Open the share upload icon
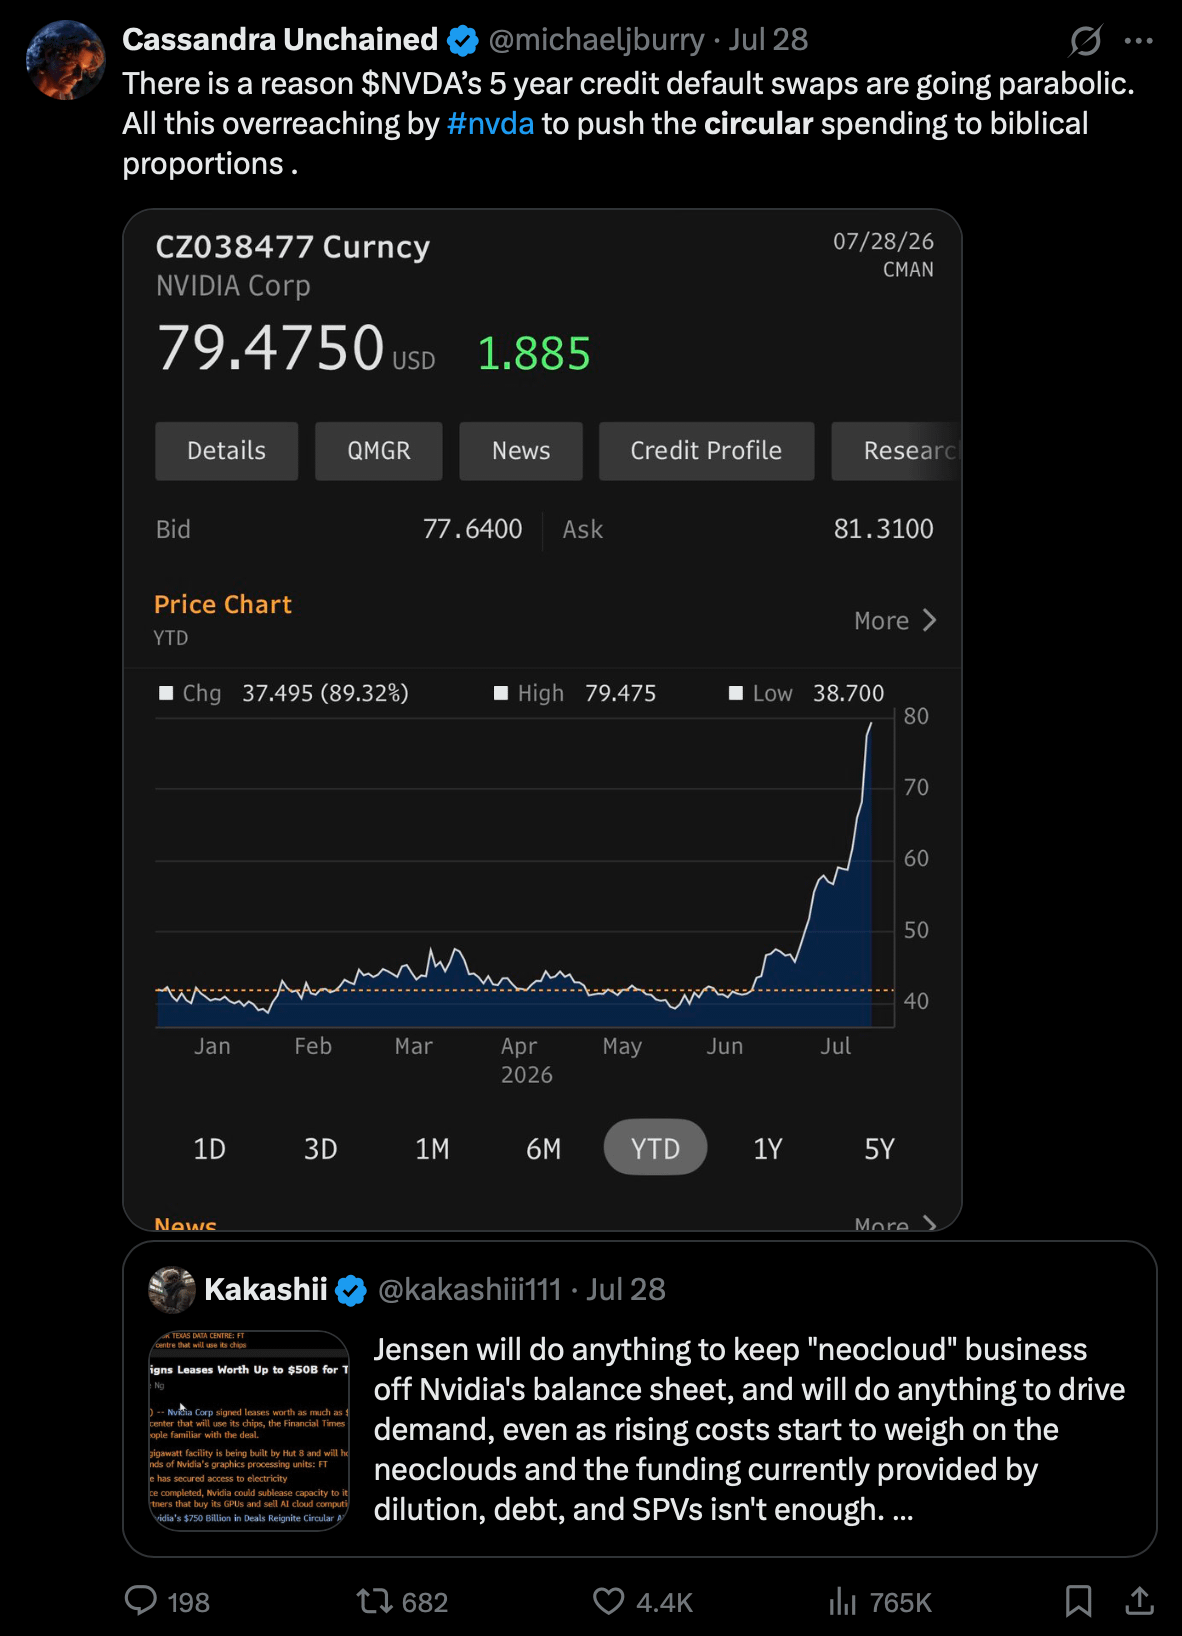The image size is (1182, 1636). click(x=1139, y=1601)
